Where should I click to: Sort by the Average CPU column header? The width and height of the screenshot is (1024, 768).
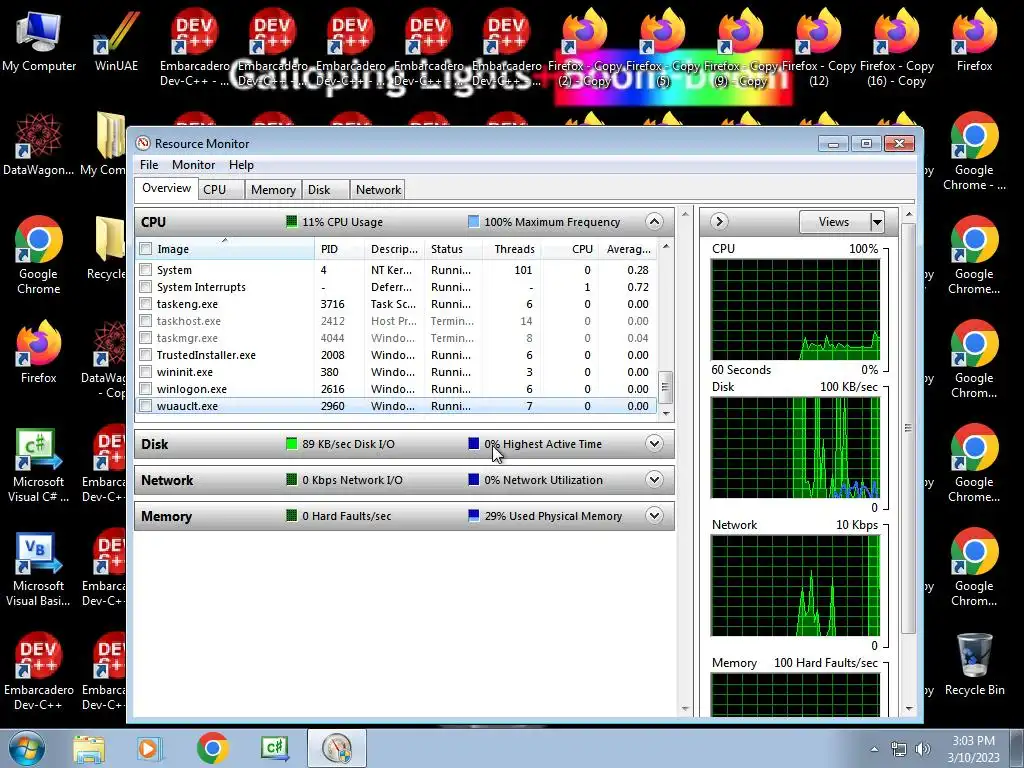click(628, 249)
